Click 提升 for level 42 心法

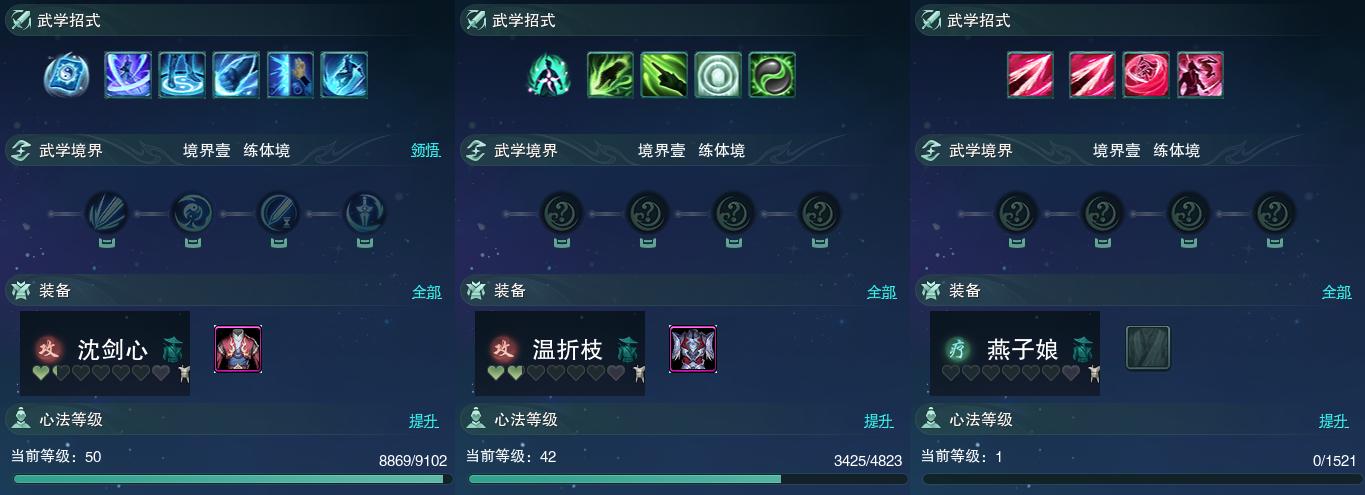click(x=879, y=421)
